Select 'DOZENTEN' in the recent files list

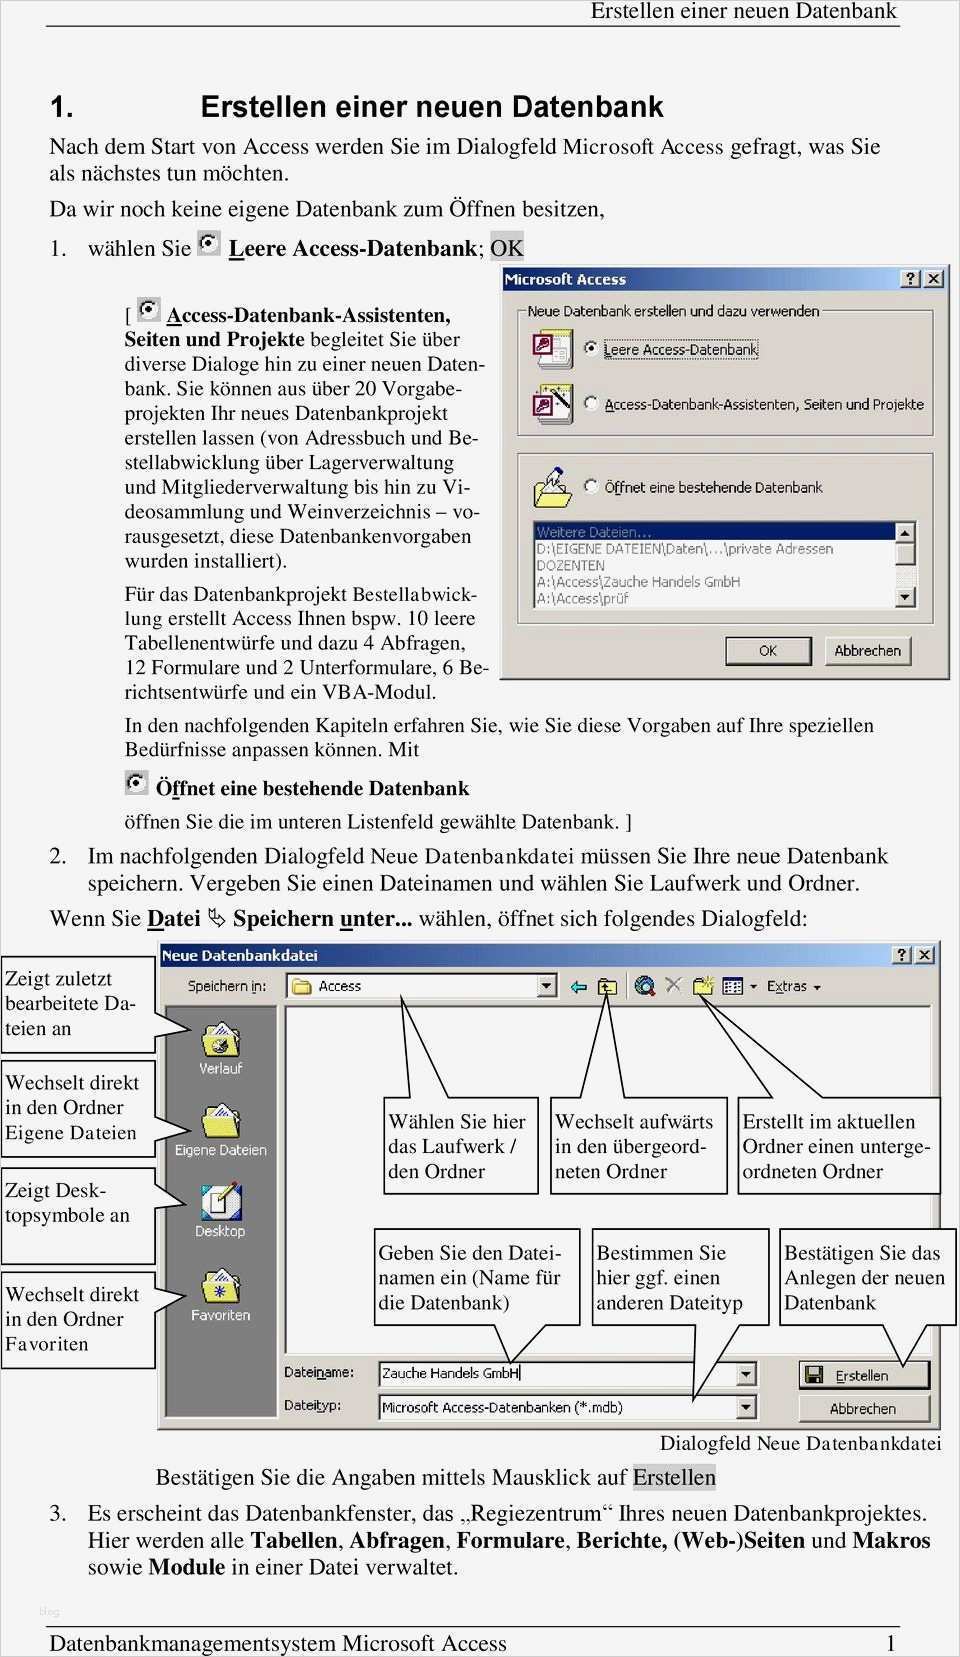tap(714, 565)
